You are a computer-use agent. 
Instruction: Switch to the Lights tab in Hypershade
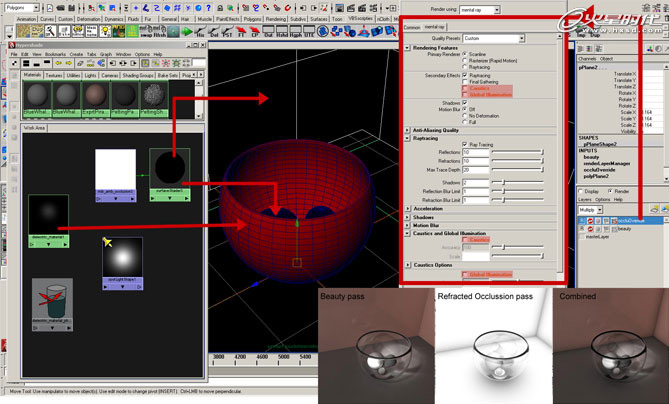(90, 75)
